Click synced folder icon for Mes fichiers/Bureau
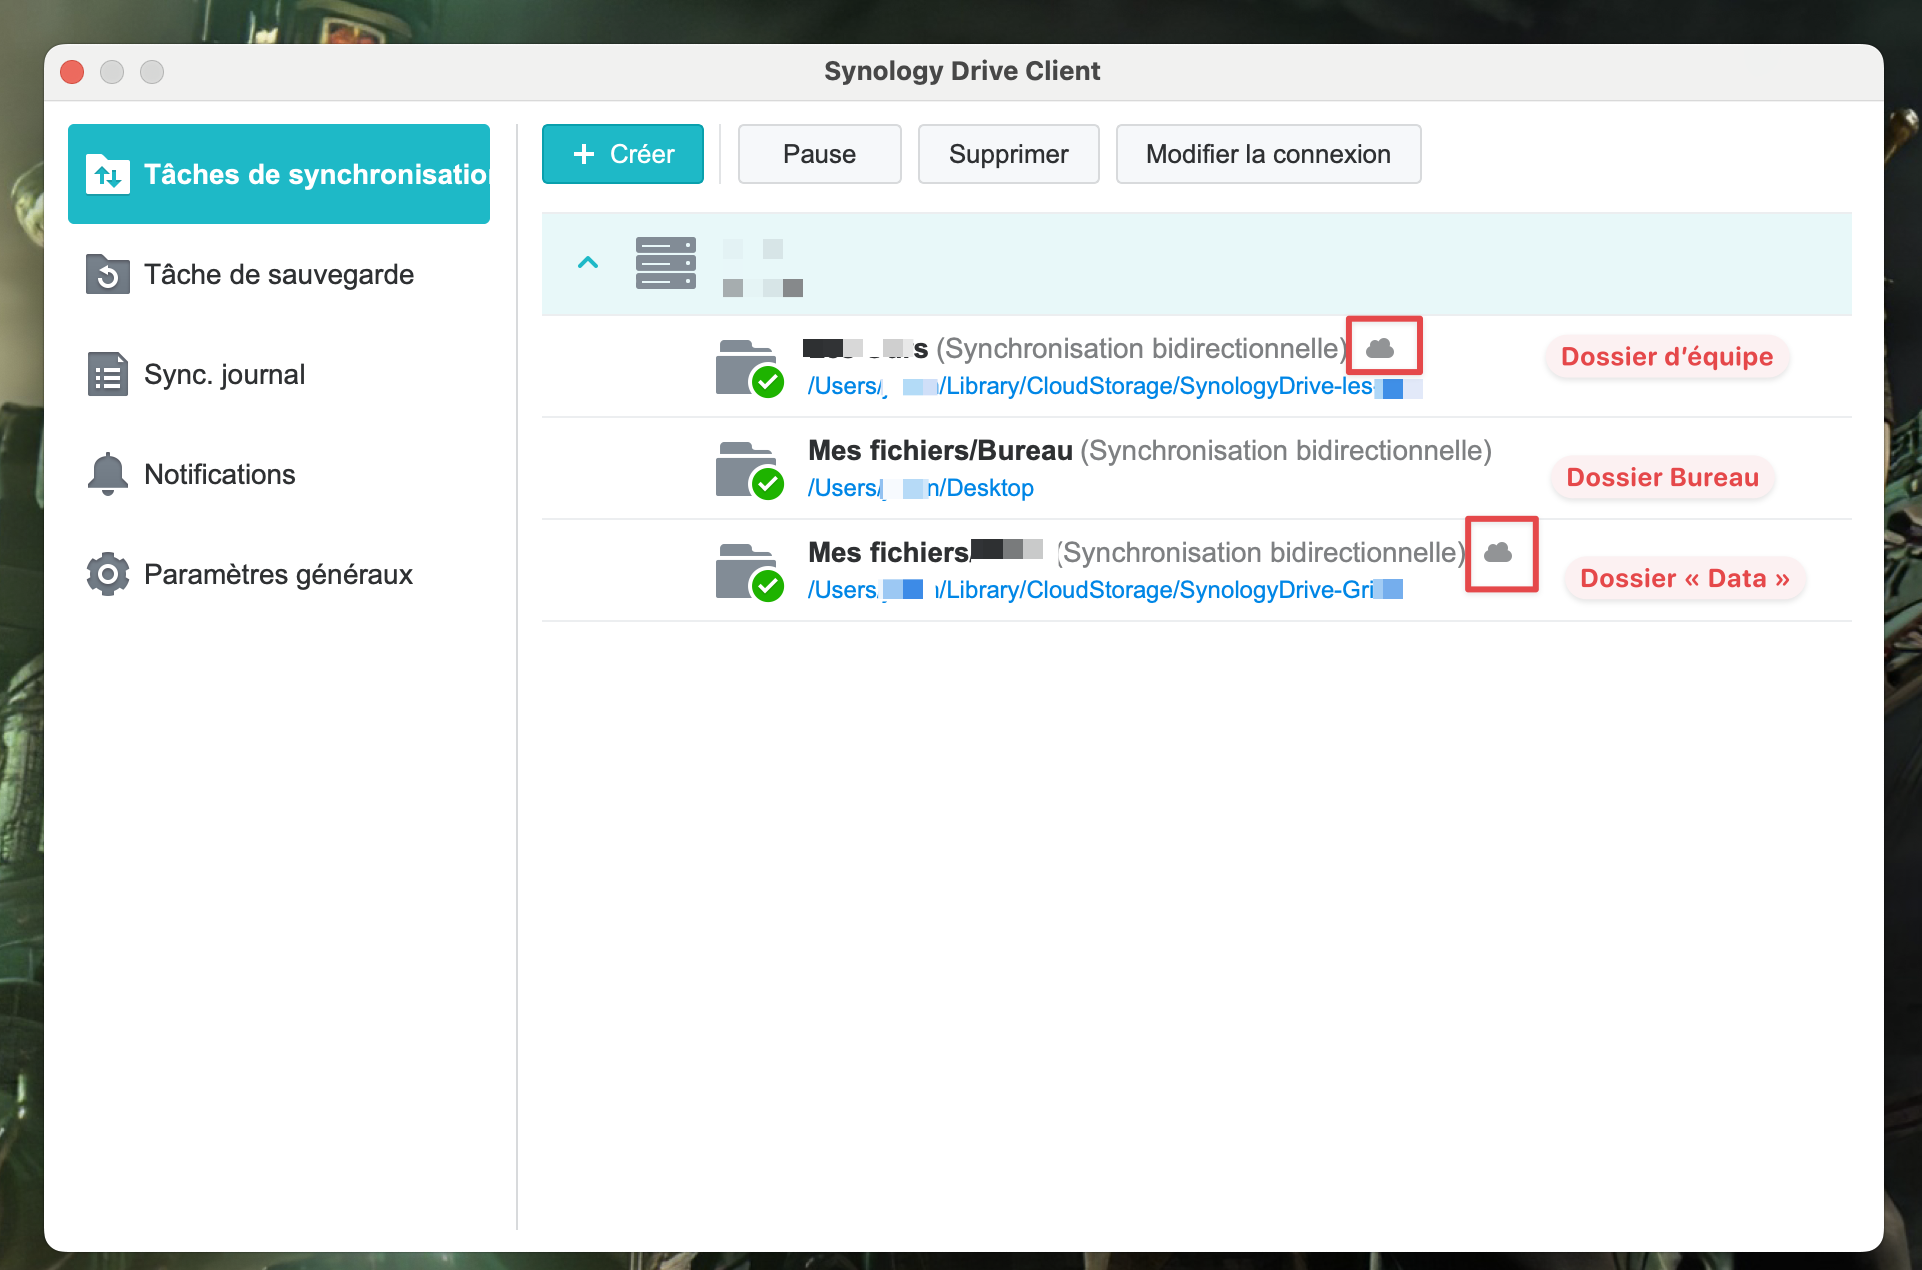This screenshot has height=1270, width=1922. pos(747,469)
